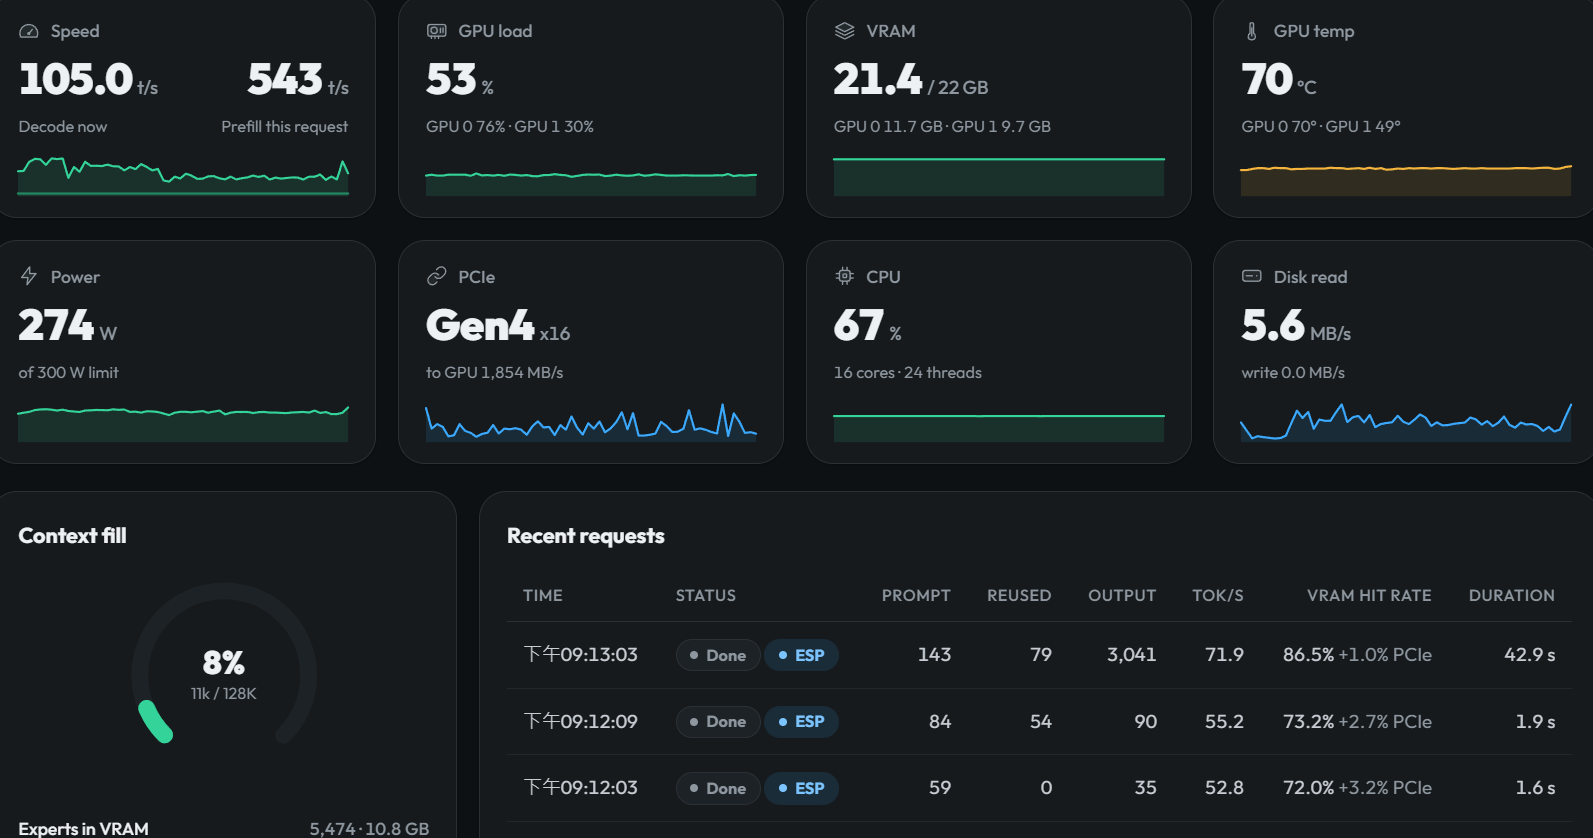Click the 42.9 s duration value
This screenshot has width=1593, height=838.
(1530, 655)
